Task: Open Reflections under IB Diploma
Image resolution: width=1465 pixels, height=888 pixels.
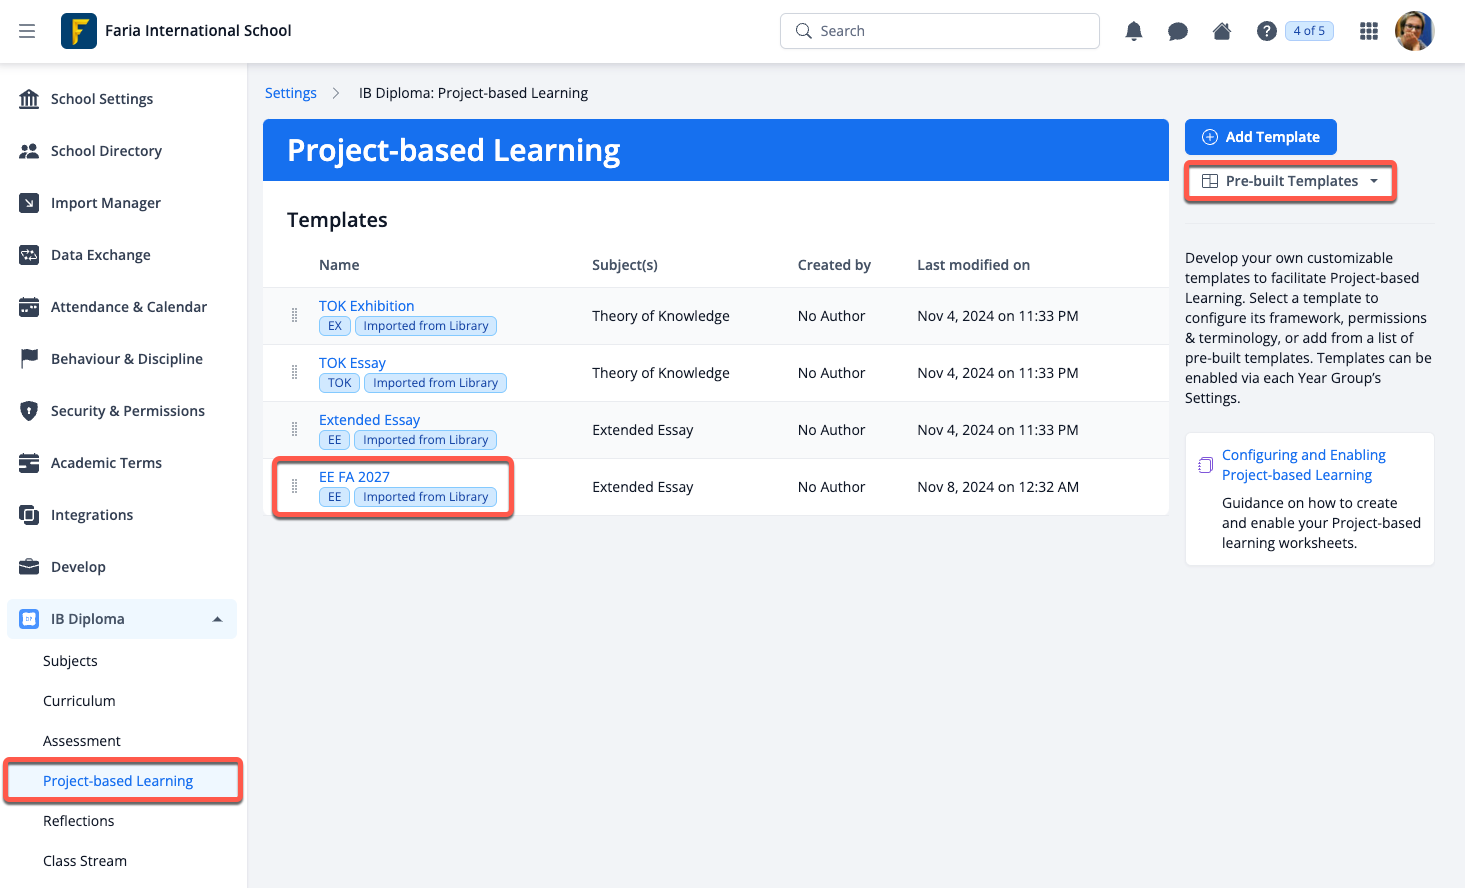Action: point(79,821)
